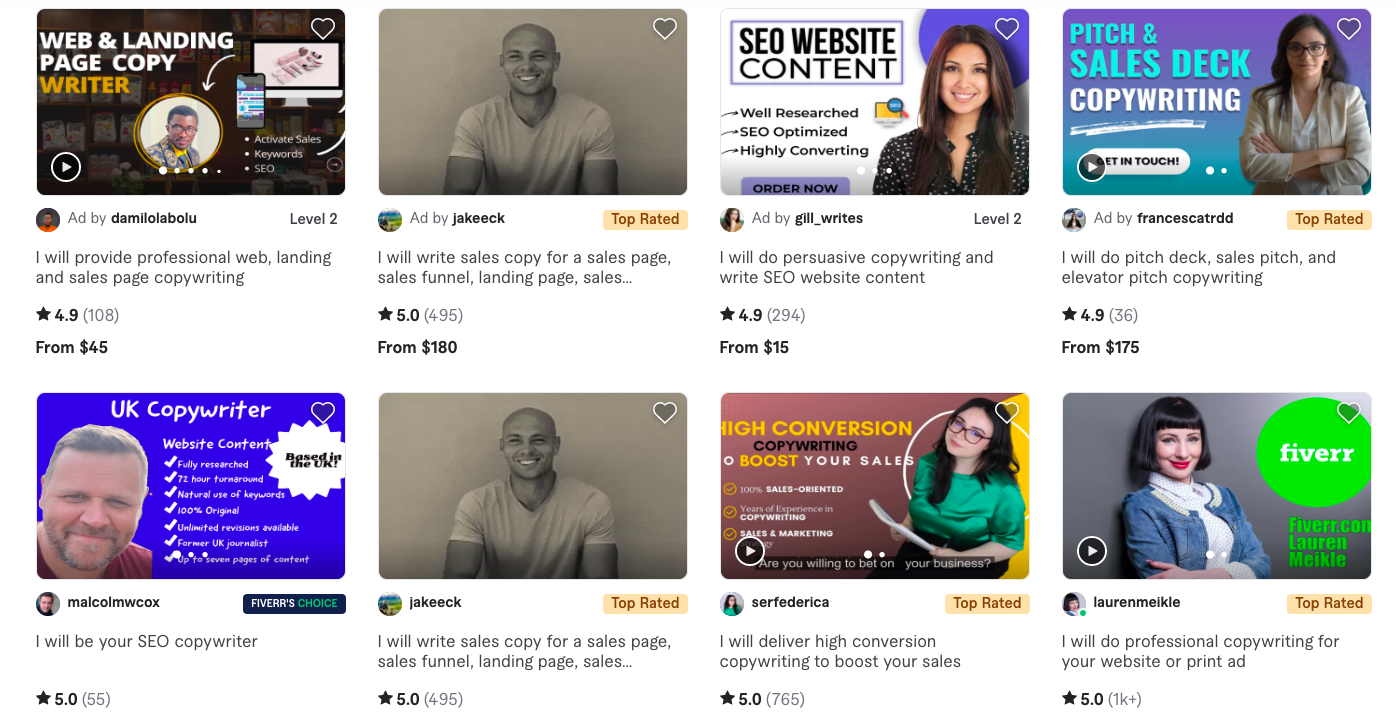
Task: Open damilolabolu's profile avatar
Action: click(x=48, y=219)
